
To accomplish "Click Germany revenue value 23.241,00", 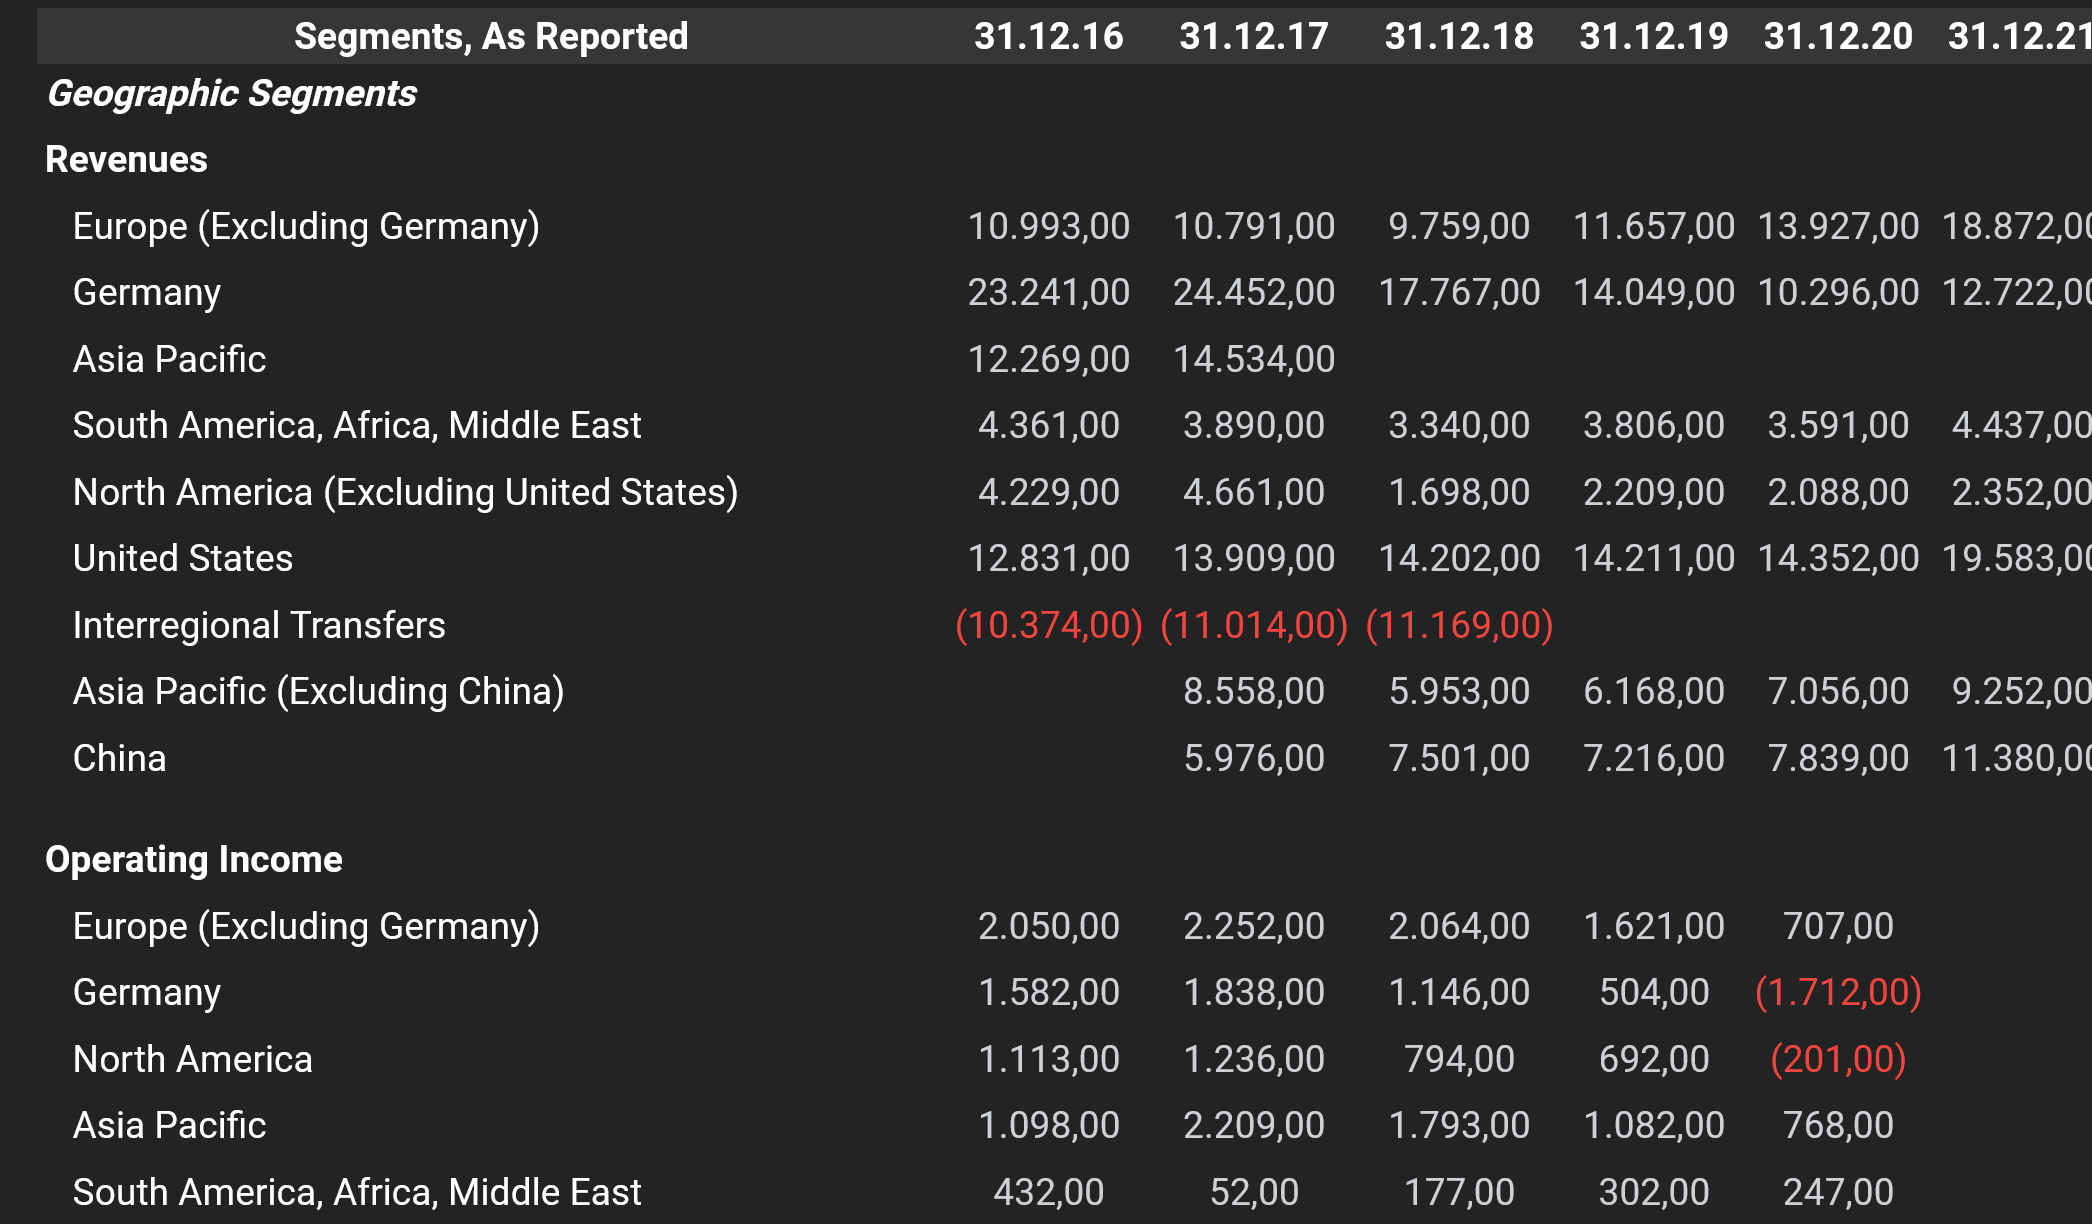I will point(1048,292).
